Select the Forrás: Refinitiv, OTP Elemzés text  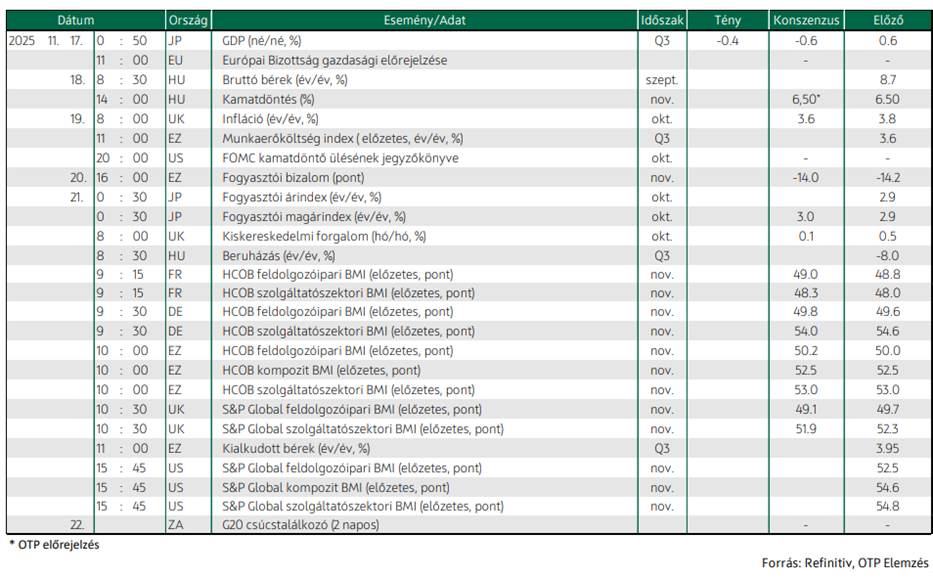point(845,563)
